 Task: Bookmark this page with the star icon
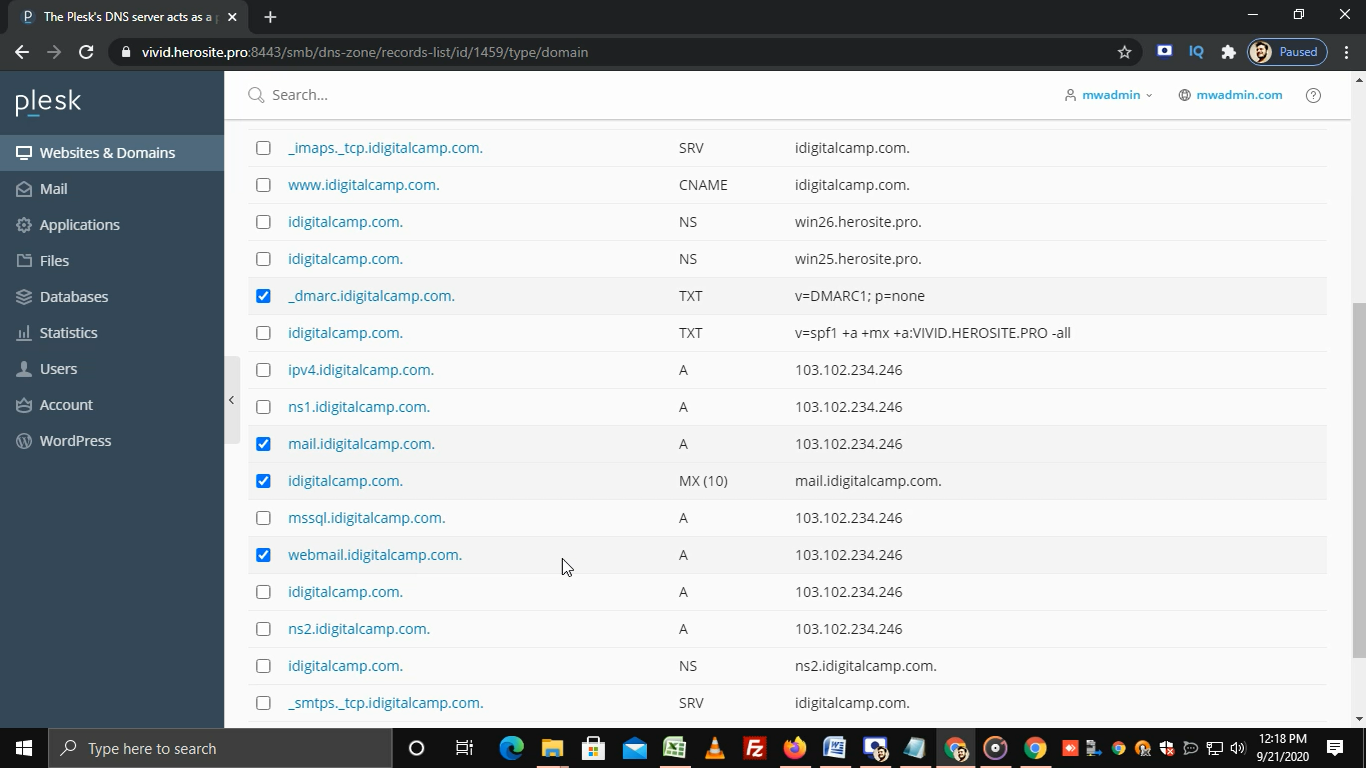pyautogui.click(x=1124, y=52)
